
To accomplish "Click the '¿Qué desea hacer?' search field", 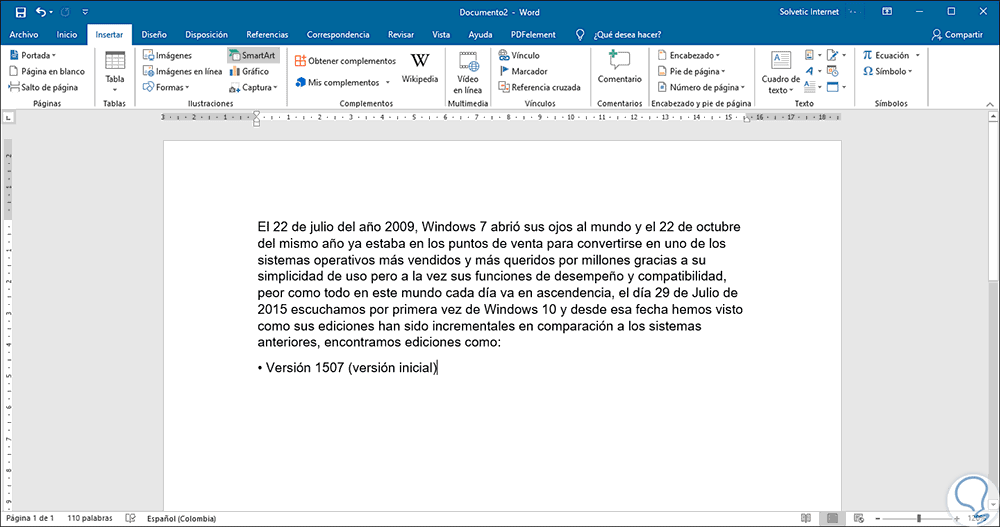I will 627,34.
